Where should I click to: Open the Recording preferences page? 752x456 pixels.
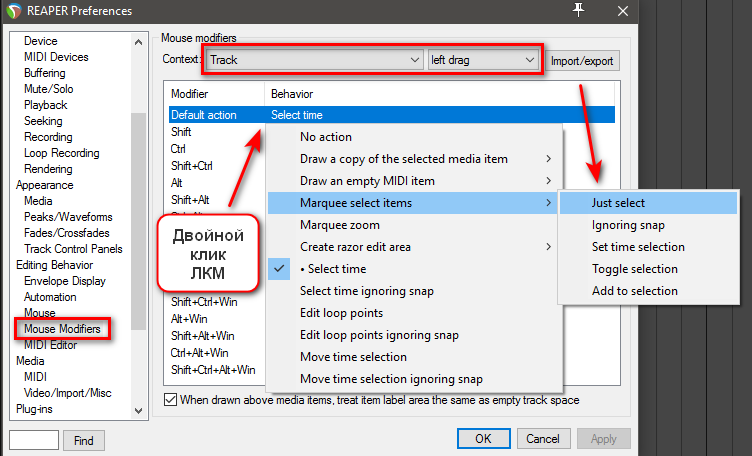tap(48, 137)
